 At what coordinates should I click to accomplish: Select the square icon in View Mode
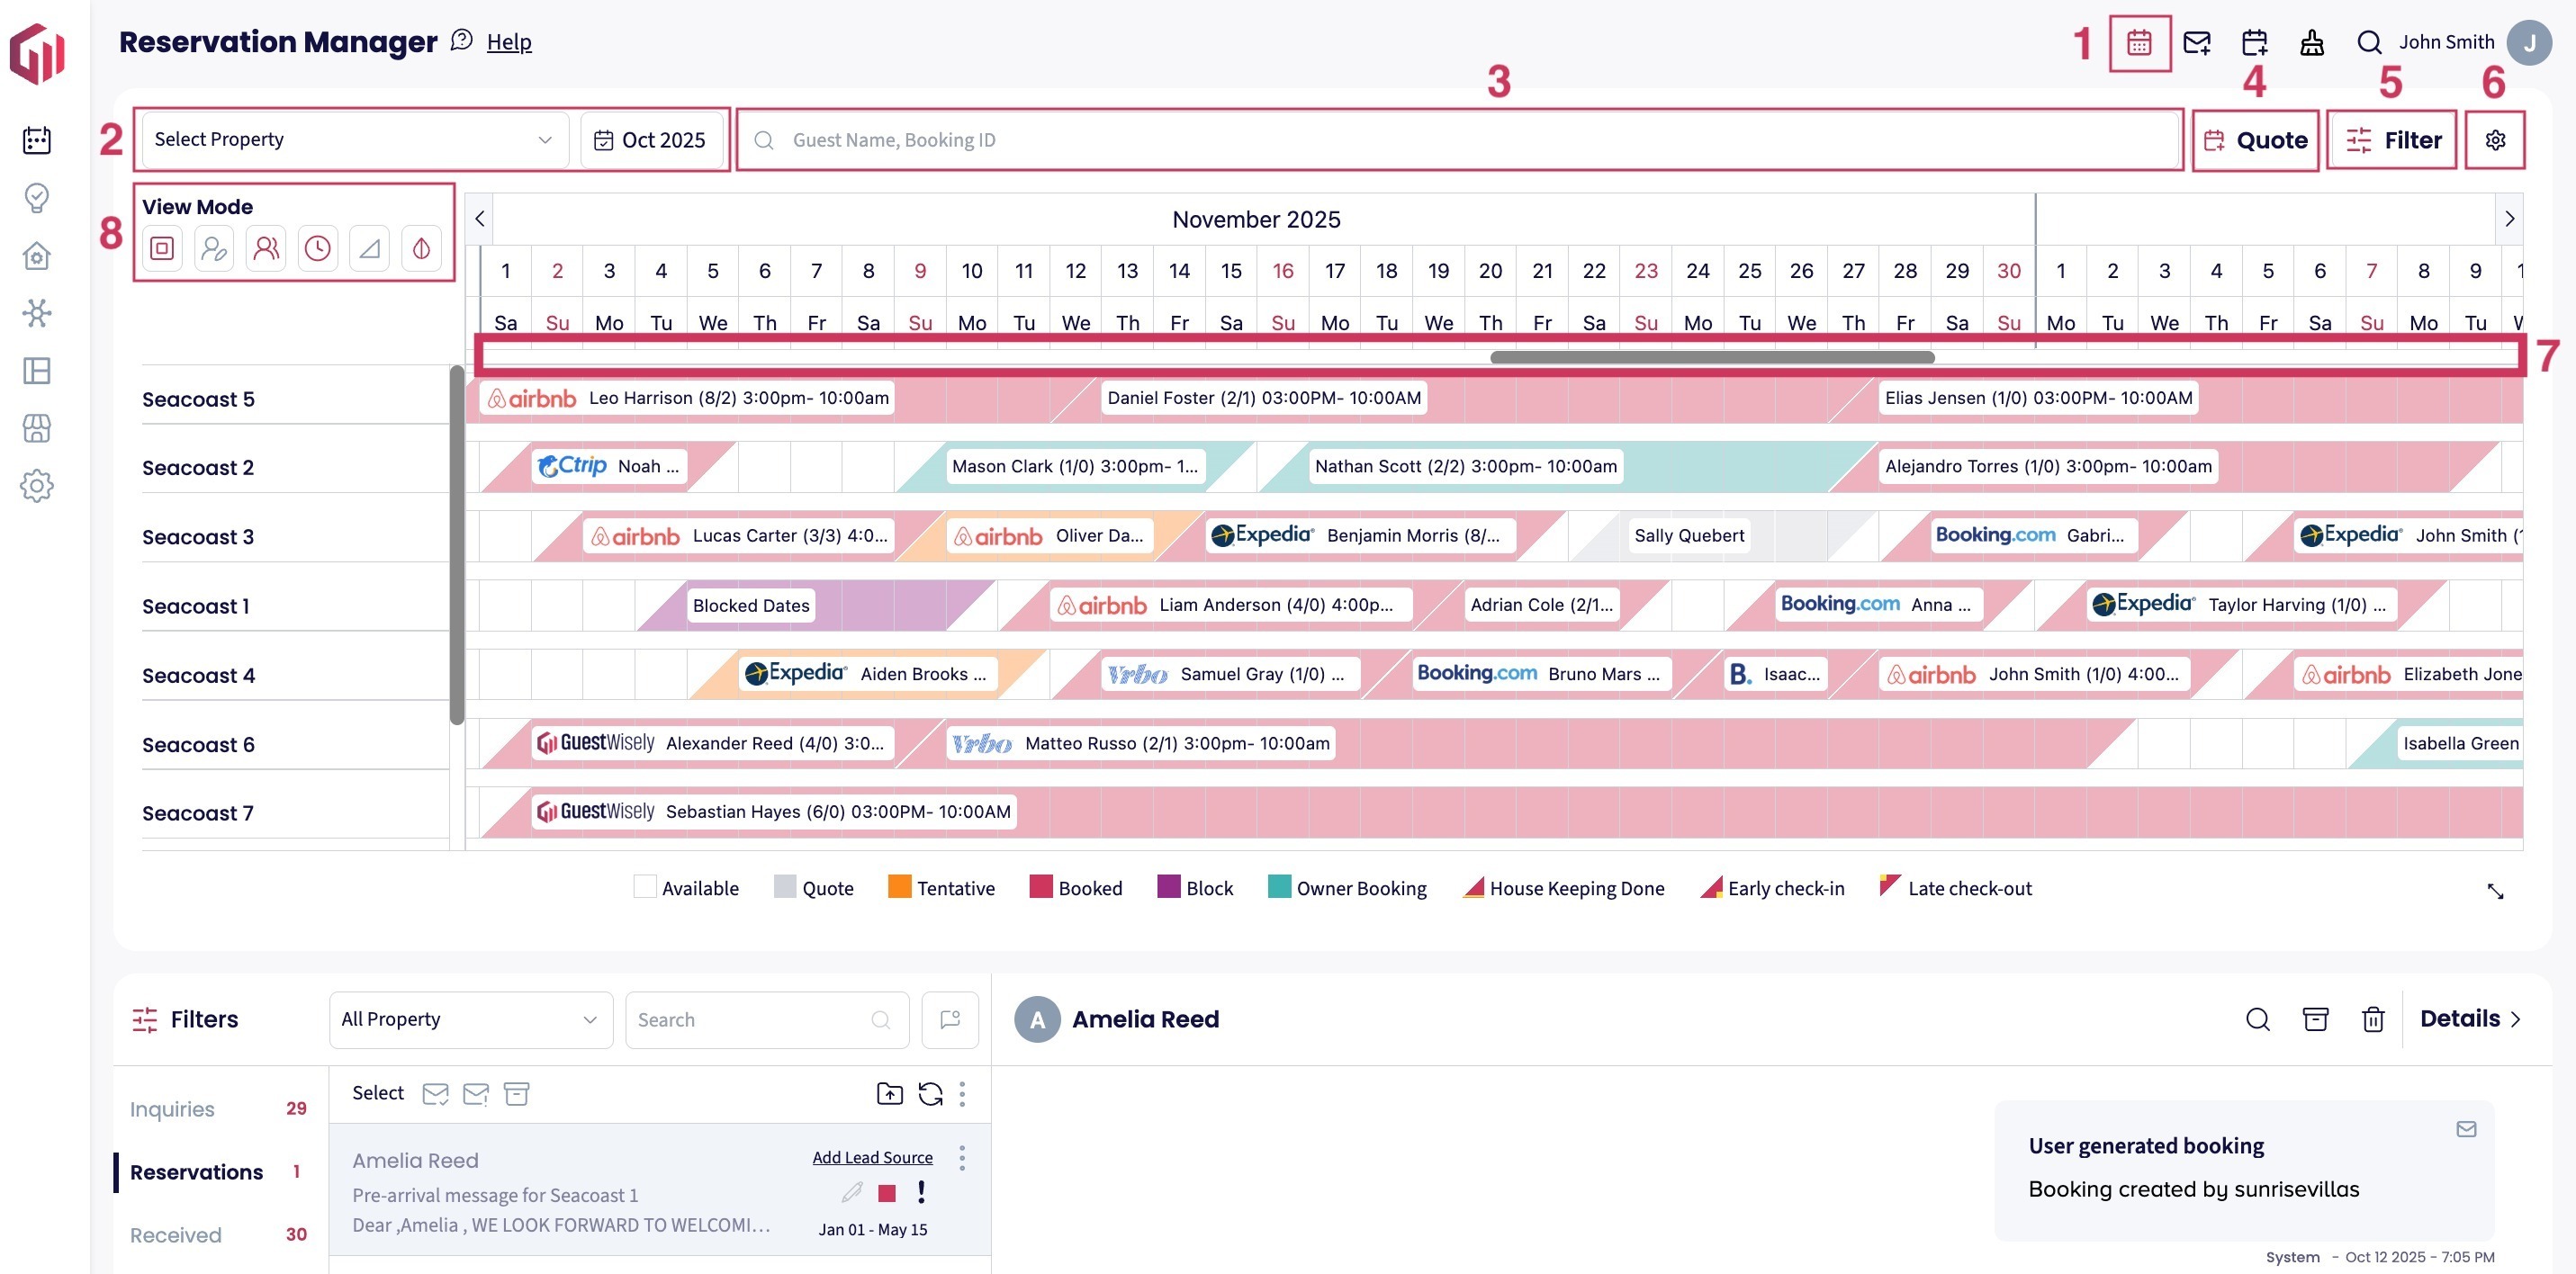click(x=162, y=248)
